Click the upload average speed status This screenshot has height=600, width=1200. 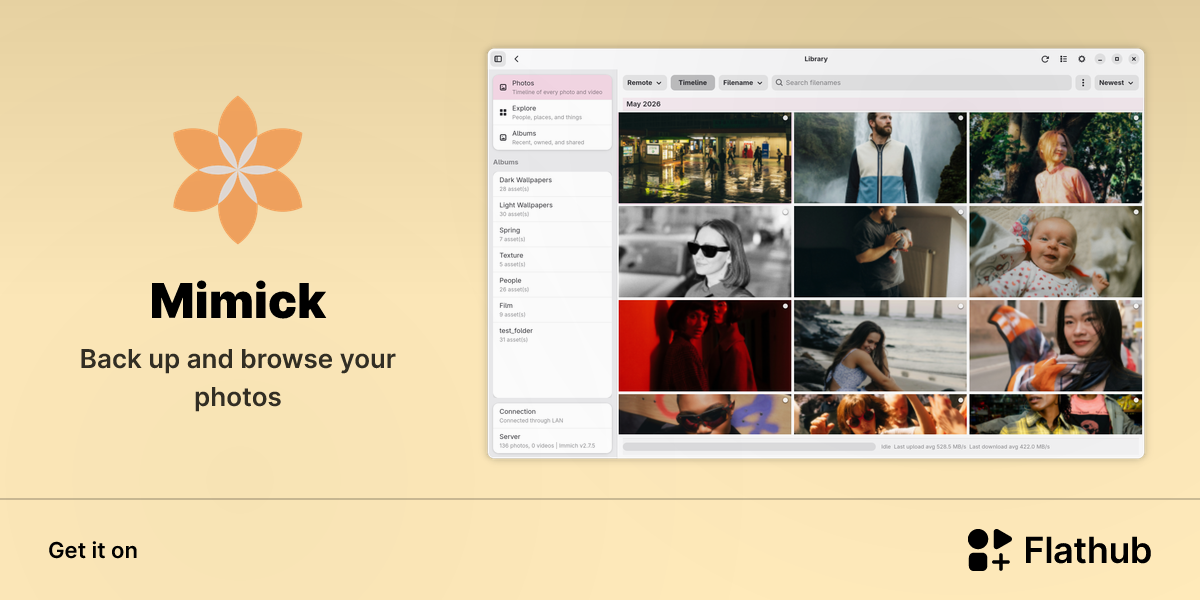pyautogui.click(x=930, y=447)
